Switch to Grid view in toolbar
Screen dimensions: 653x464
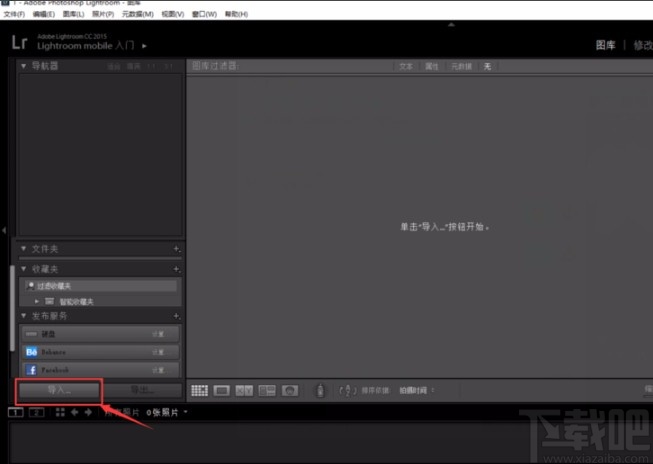[199, 390]
